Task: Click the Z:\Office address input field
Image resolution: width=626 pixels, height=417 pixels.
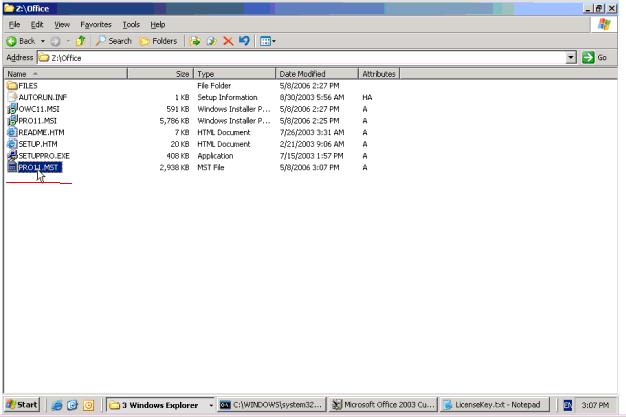Action: [x=300, y=58]
